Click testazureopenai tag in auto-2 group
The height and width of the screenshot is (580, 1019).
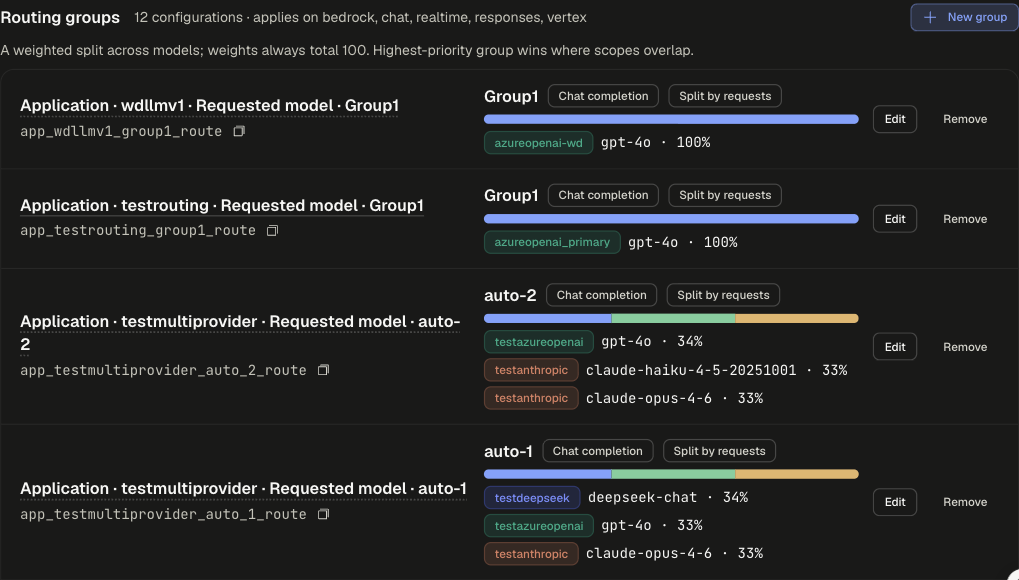click(x=539, y=342)
